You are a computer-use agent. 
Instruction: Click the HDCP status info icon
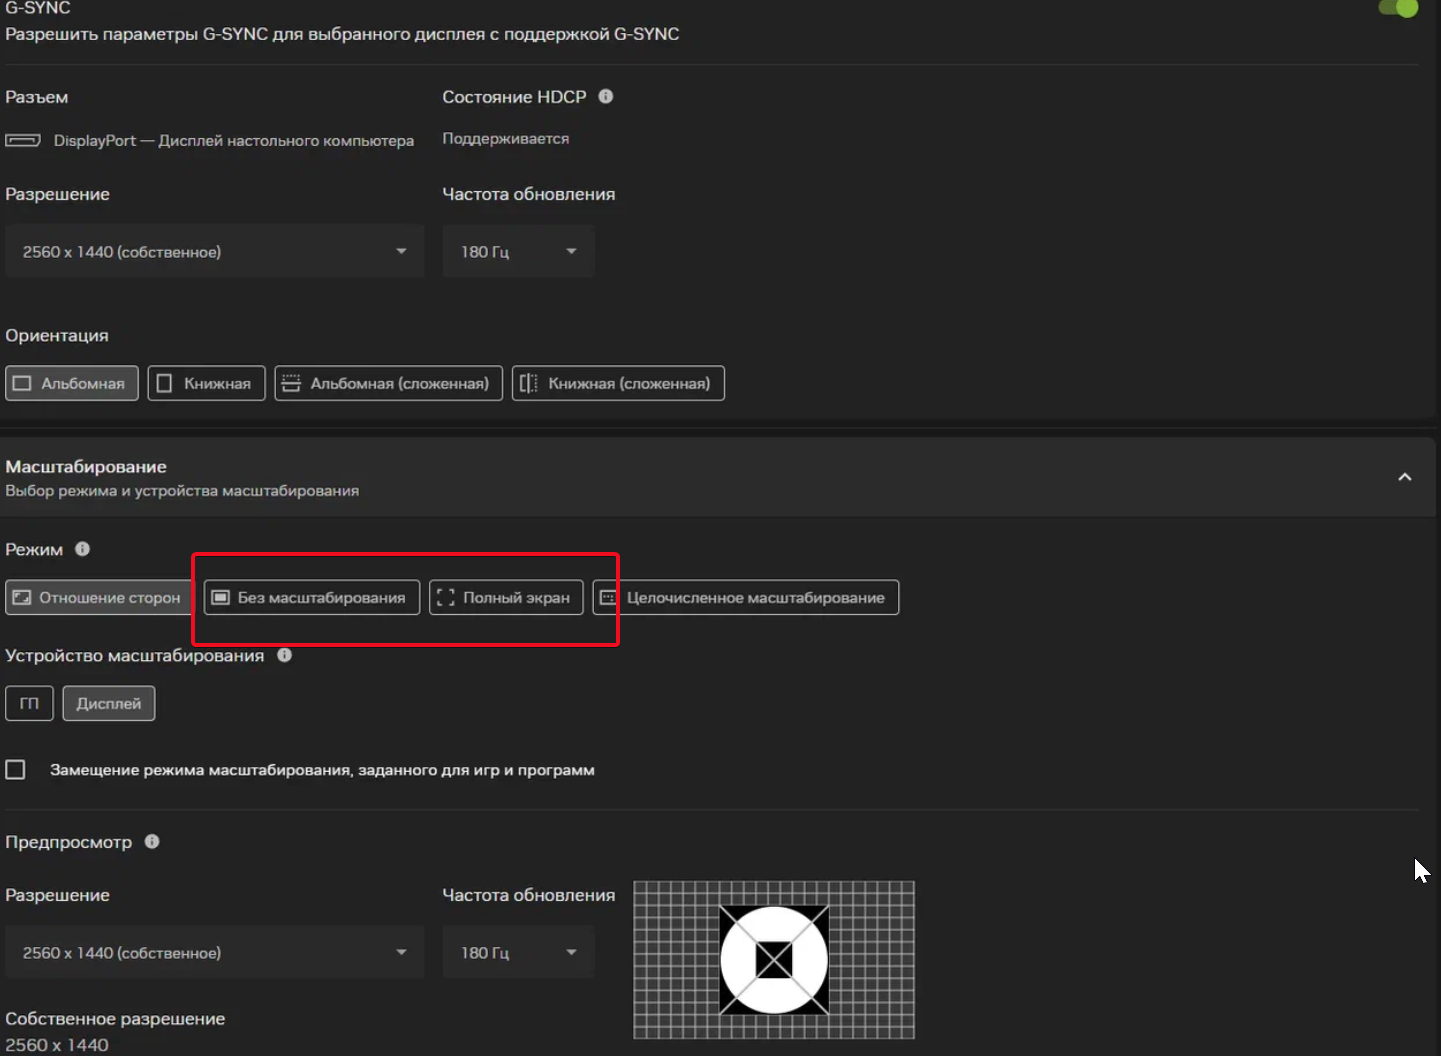605,97
